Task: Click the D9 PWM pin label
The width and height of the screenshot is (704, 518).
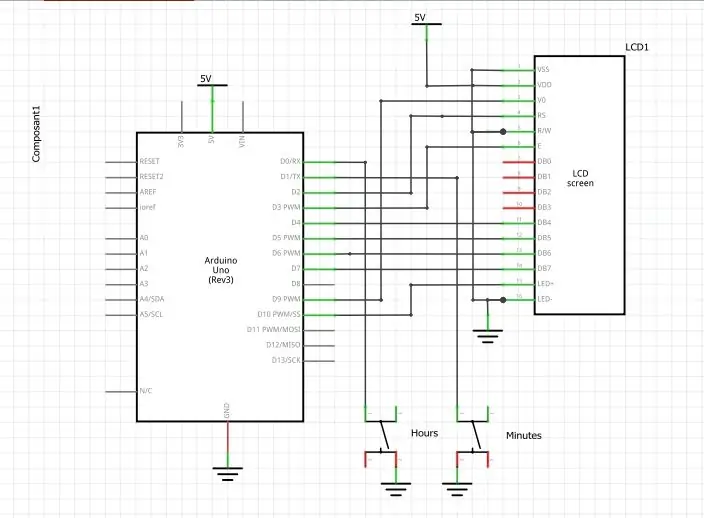Action: pyautogui.click(x=286, y=299)
